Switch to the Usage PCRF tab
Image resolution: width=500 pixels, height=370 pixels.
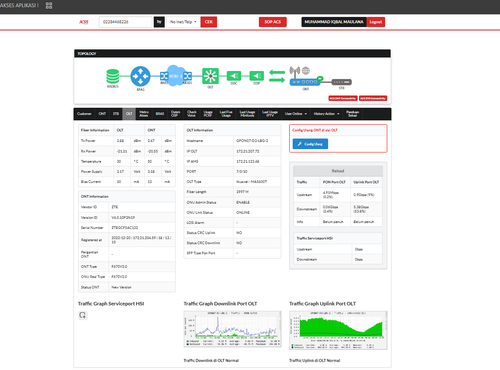208,114
